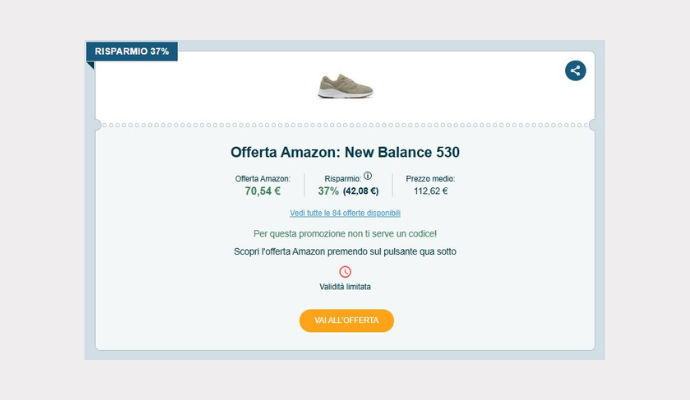Go to the offer with VAI ALL'OFFERTA
Image resolution: width=690 pixels, height=400 pixels.
(346, 320)
